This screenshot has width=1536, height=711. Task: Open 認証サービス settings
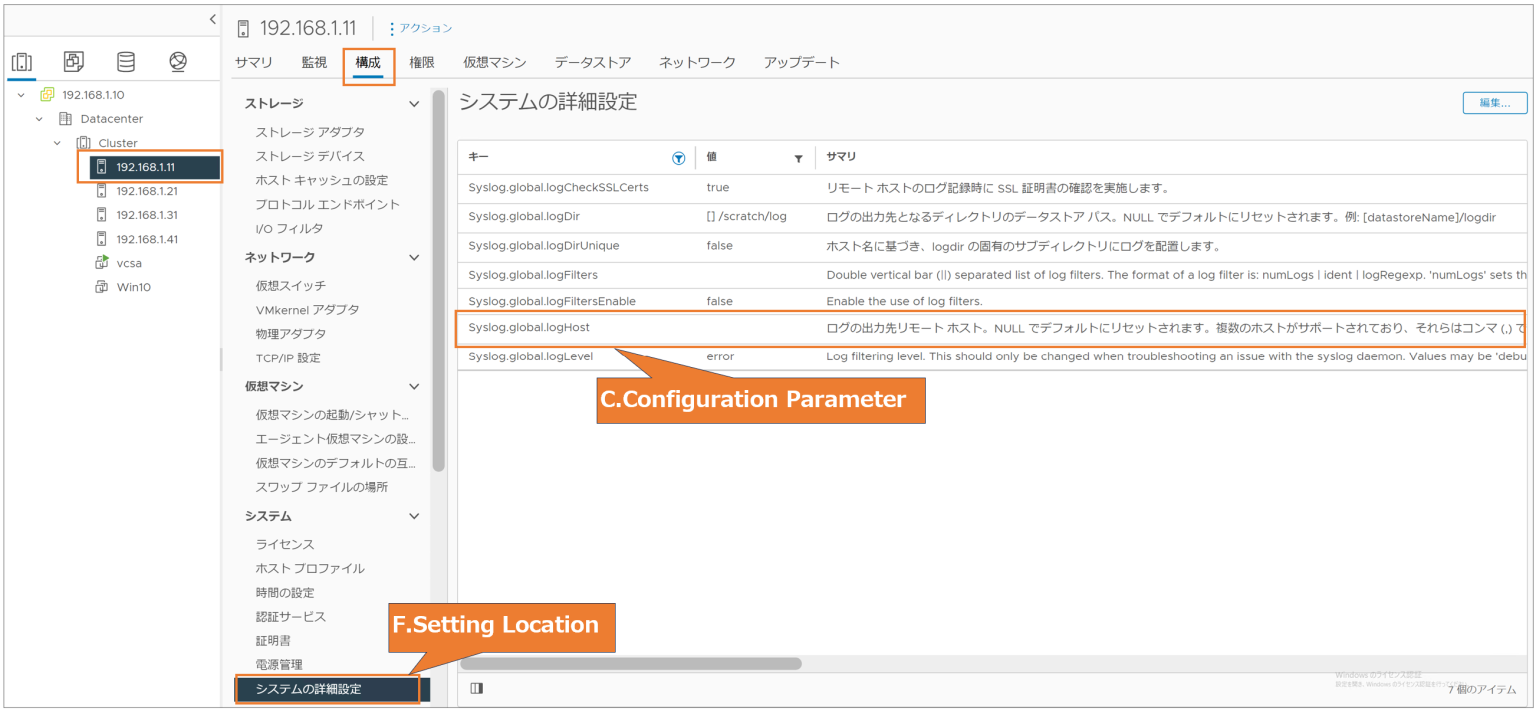coord(291,616)
